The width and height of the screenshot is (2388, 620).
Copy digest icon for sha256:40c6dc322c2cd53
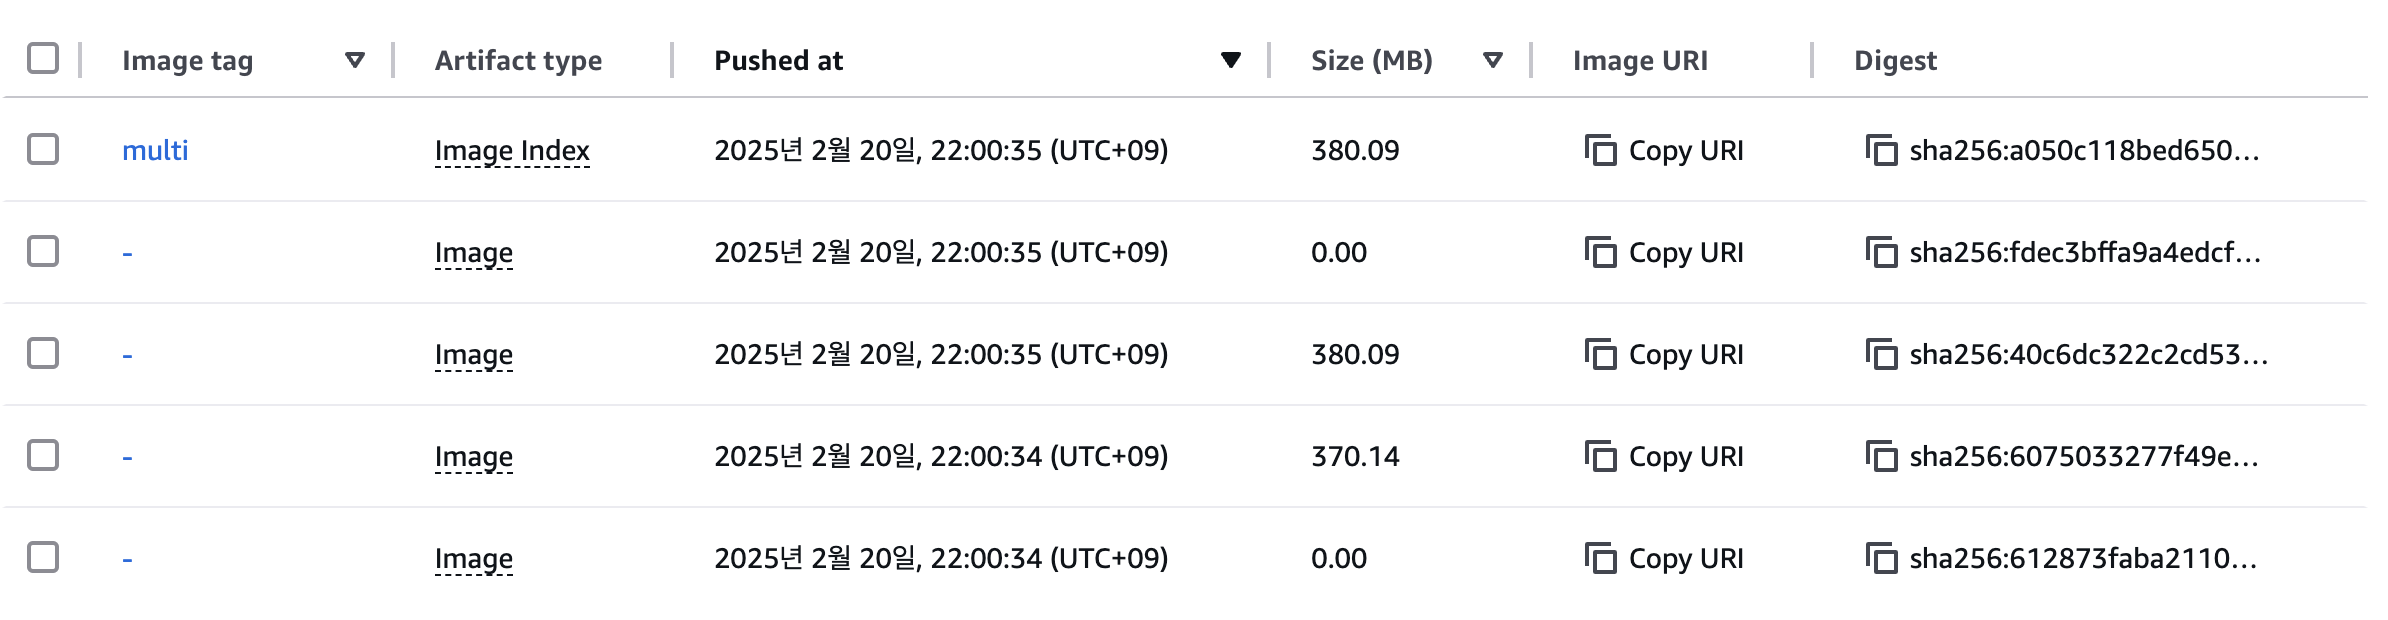pyautogui.click(x=1881, y=355)
